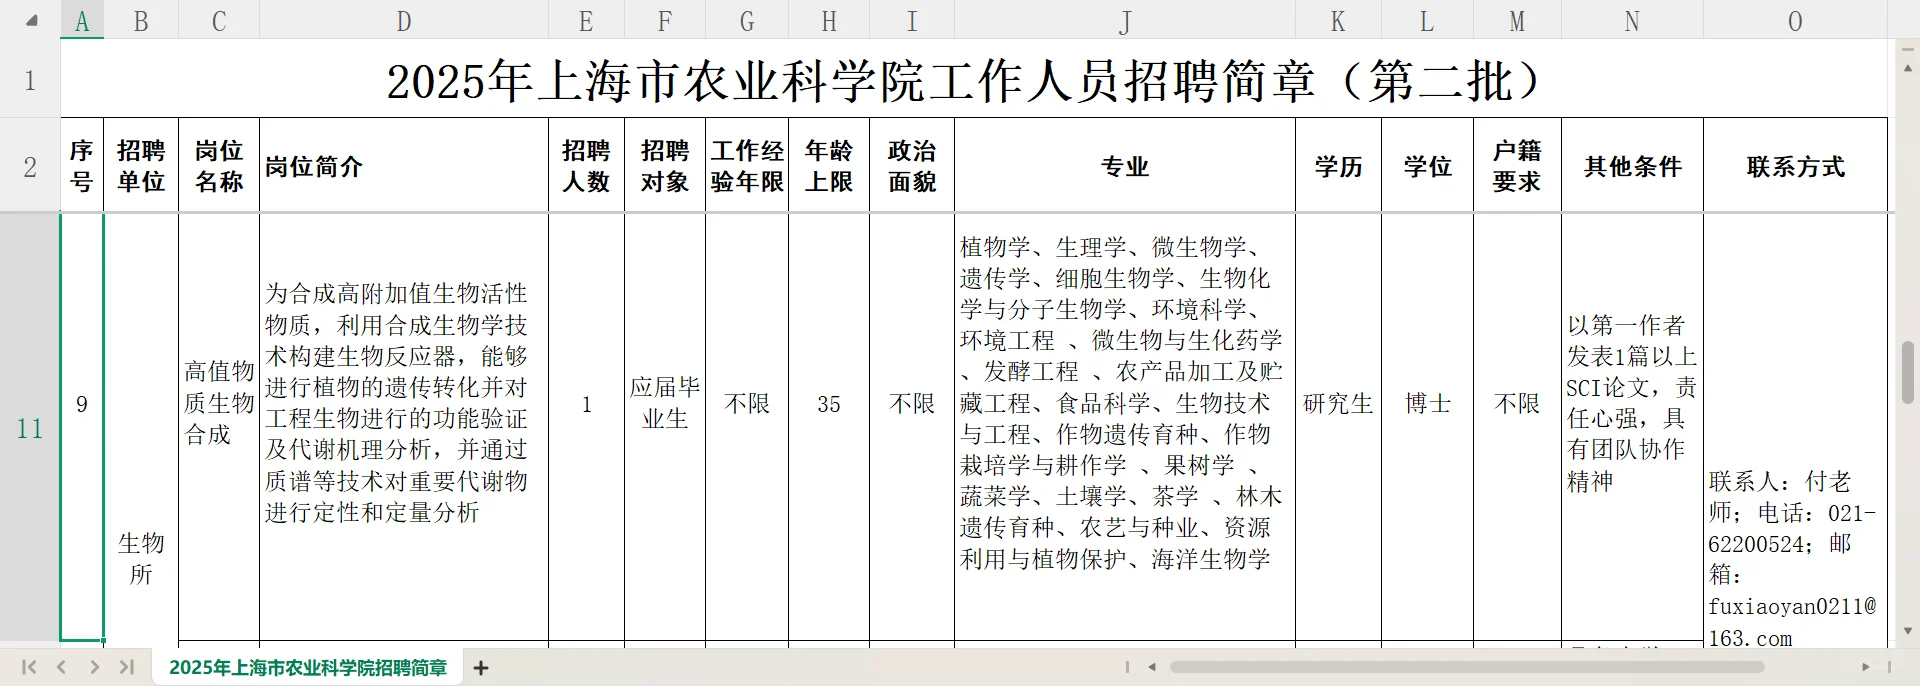Select row 1 header

[30, 80]
